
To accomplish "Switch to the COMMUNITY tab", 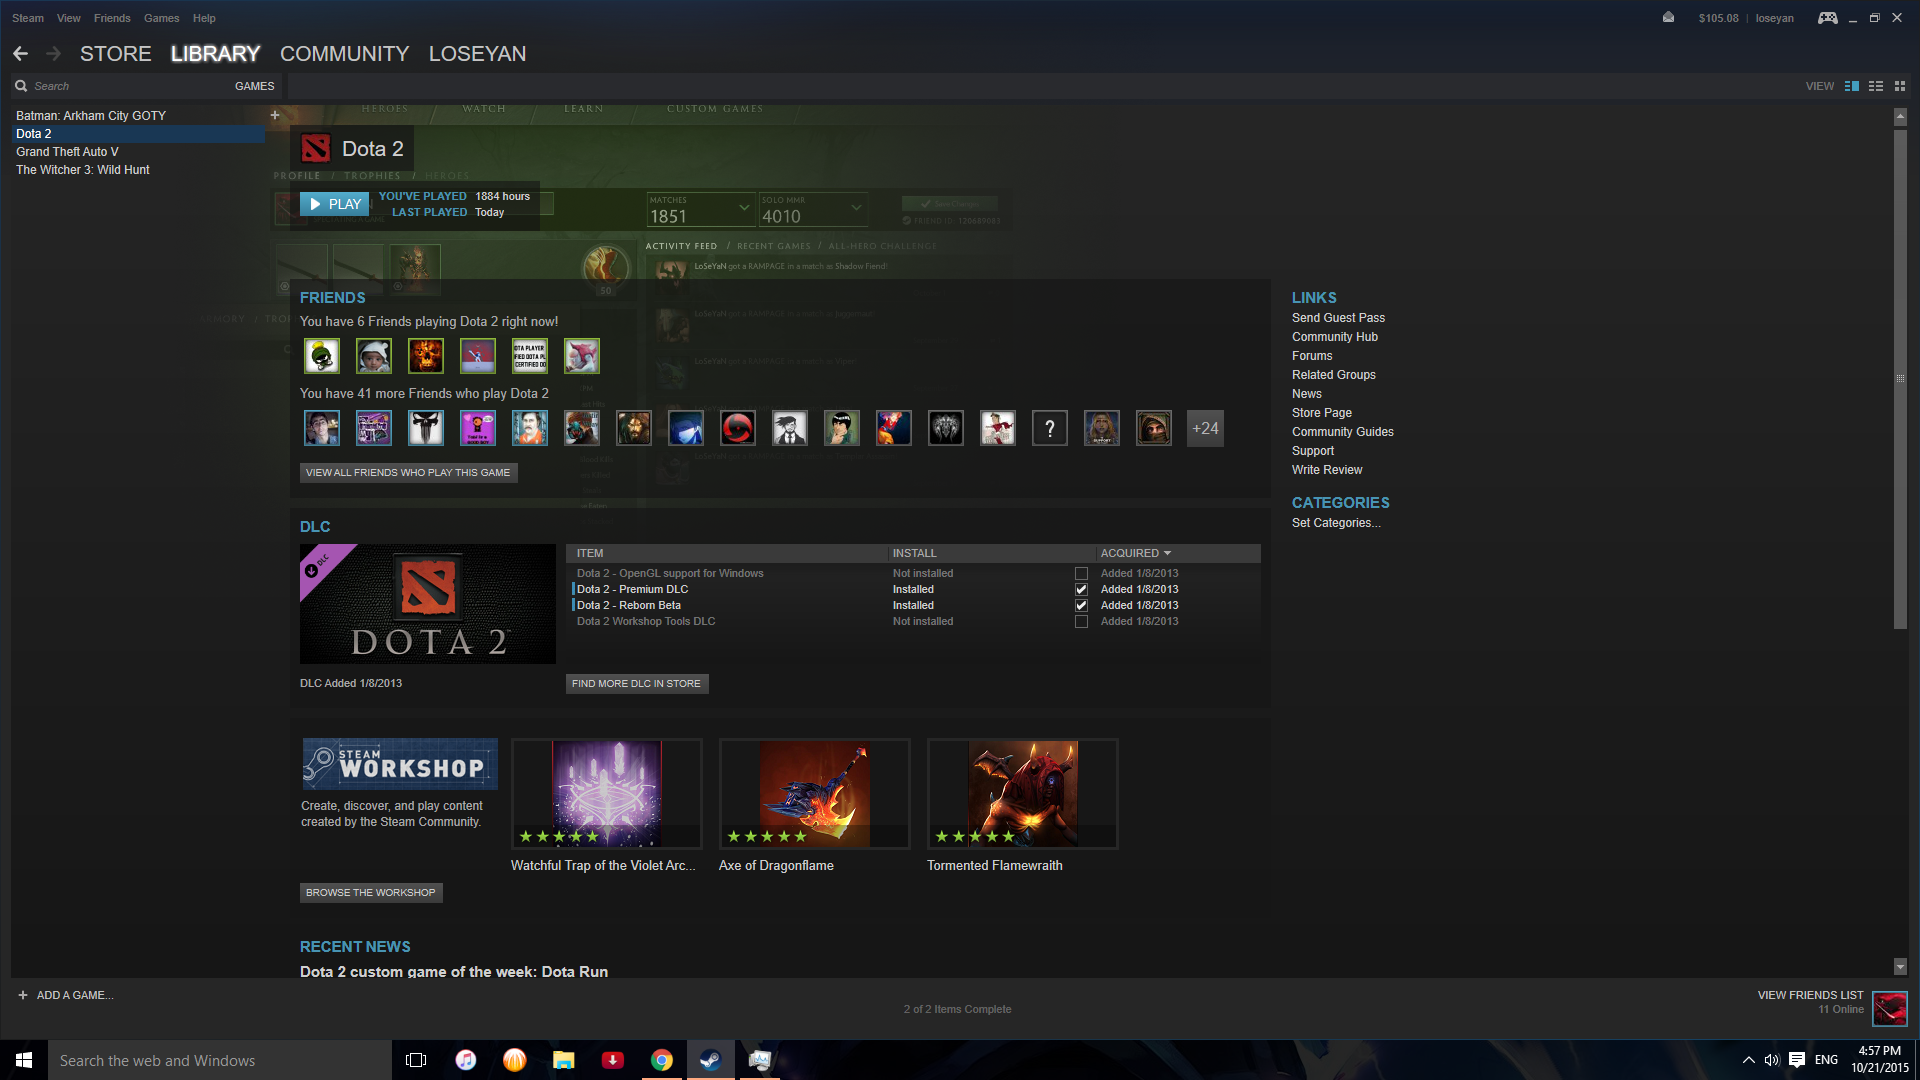I will click(x=345, y=54).
